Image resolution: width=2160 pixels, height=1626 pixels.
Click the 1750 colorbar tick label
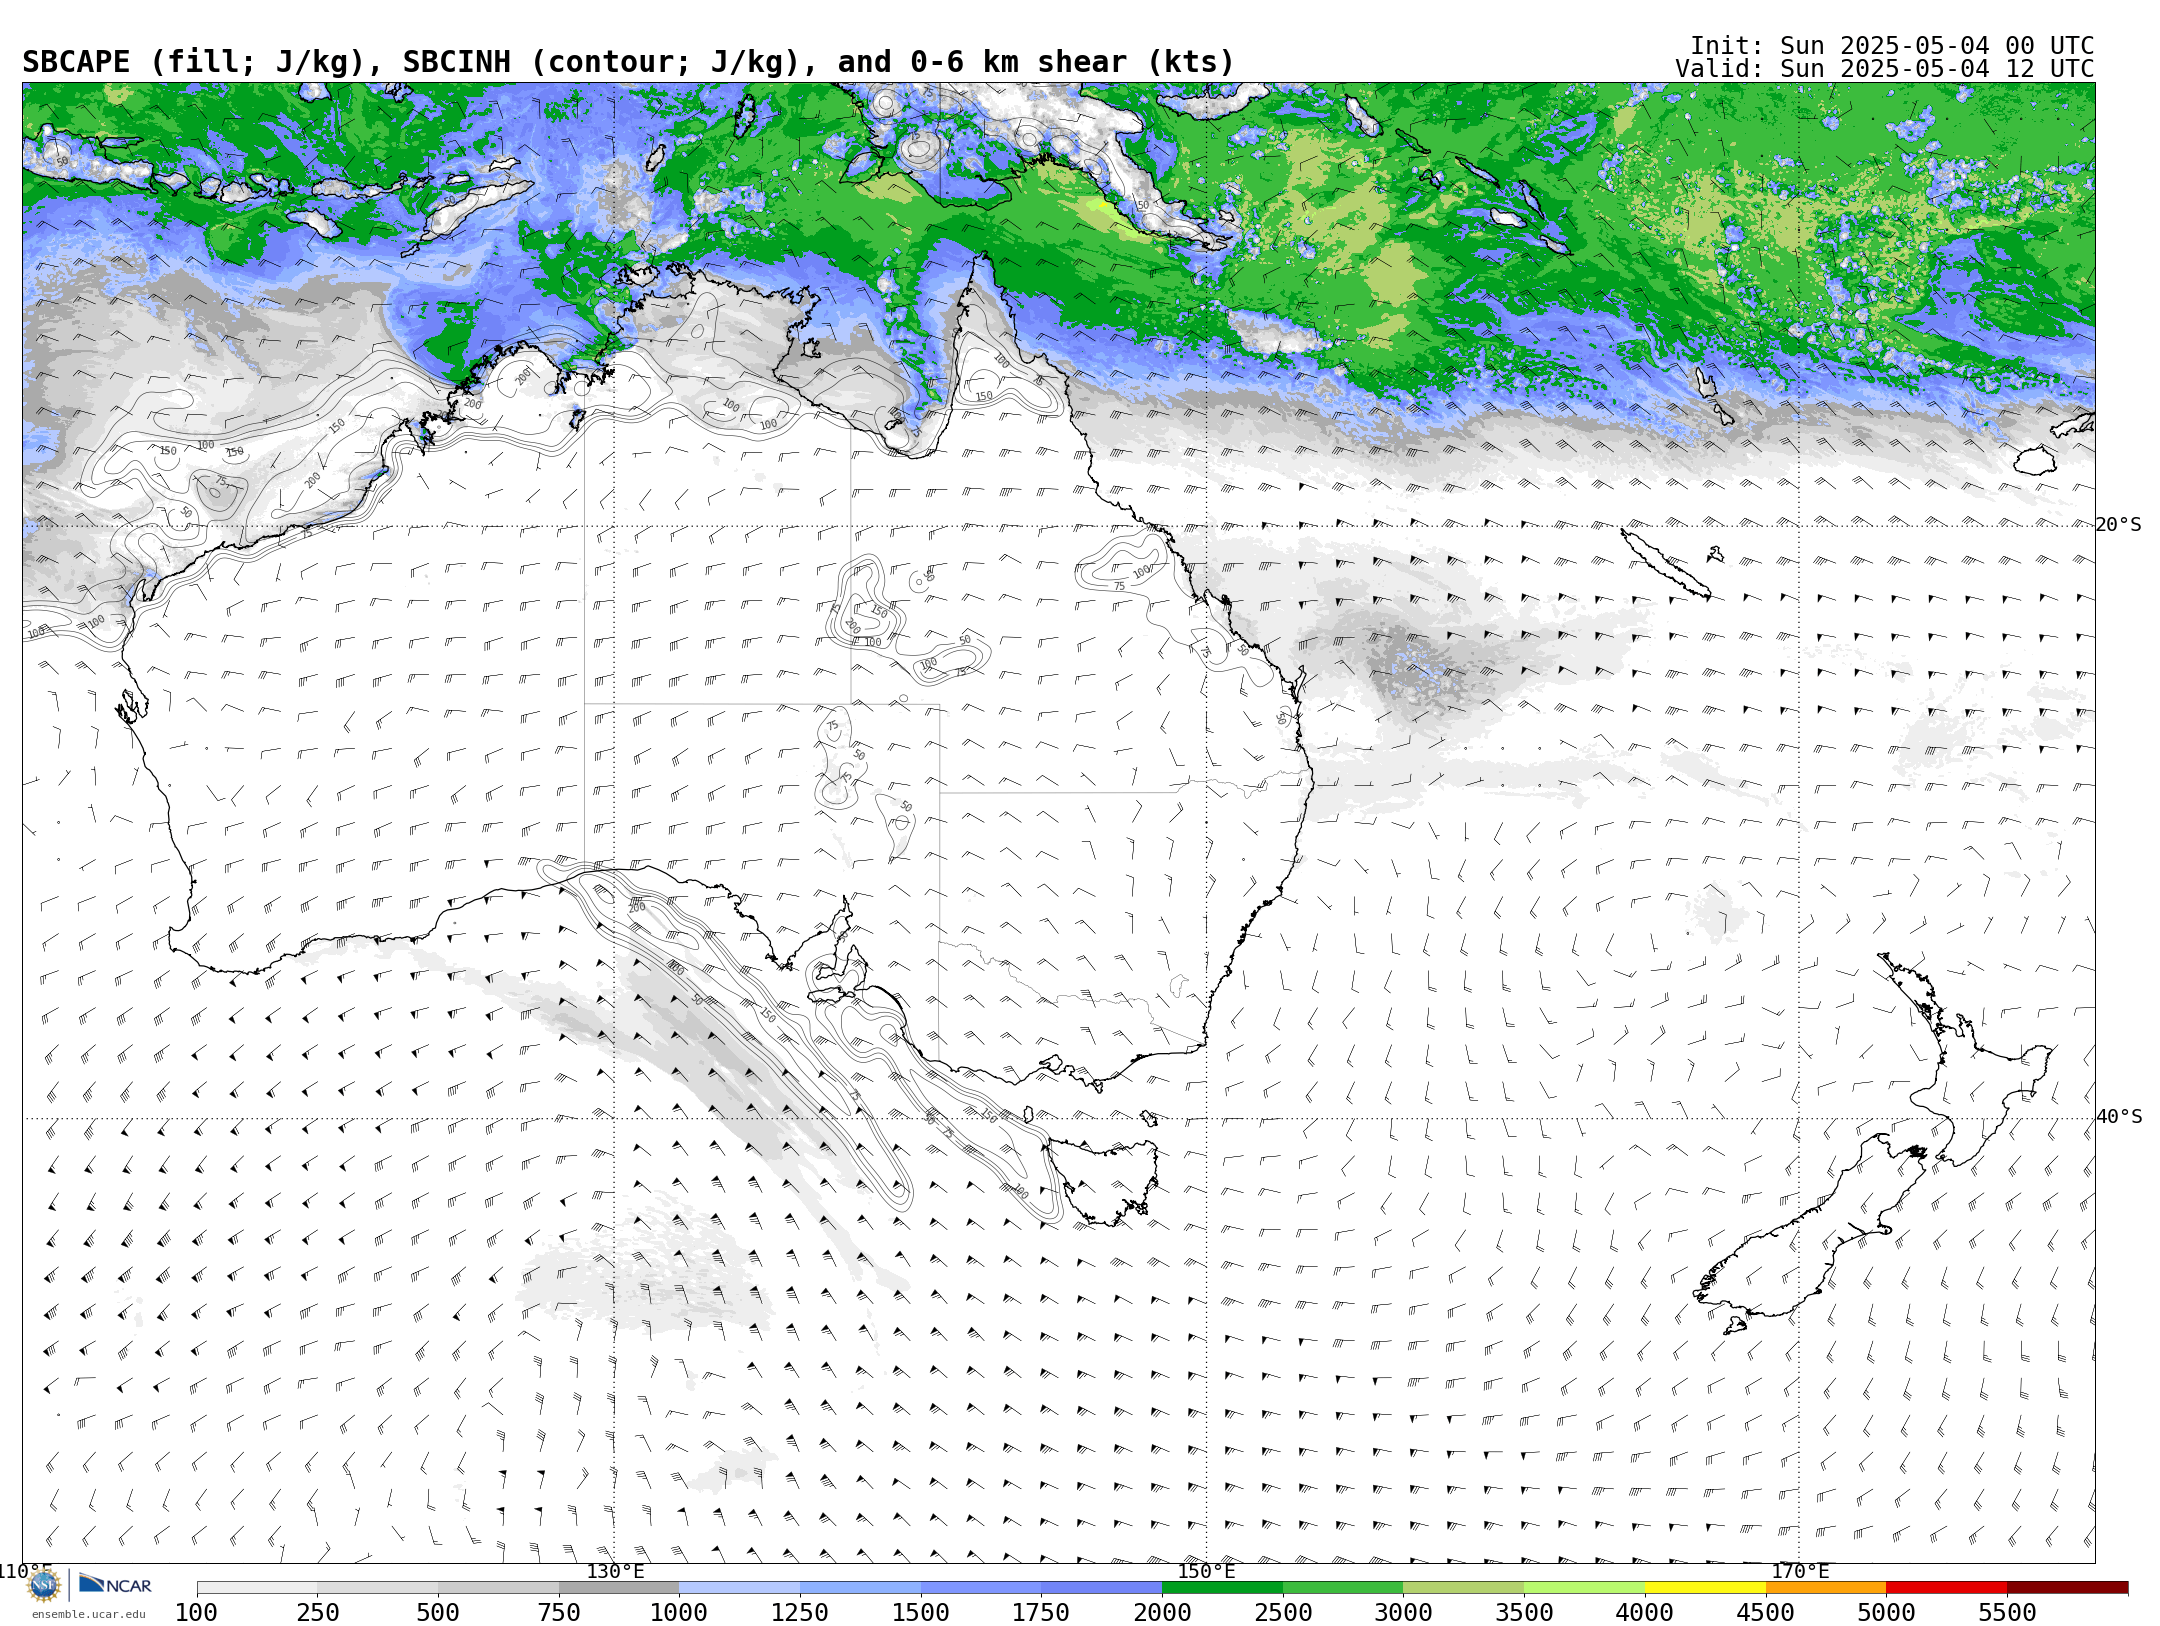point(1041,1613)
